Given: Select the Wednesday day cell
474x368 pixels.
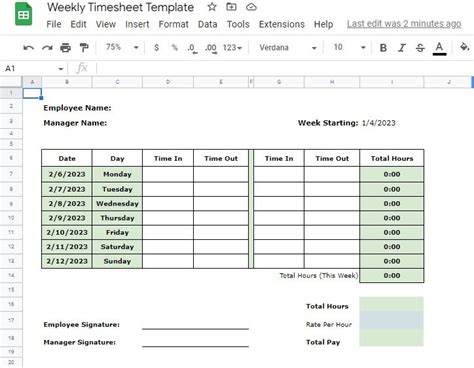Looking at the screenshot, I should point(117,204).
